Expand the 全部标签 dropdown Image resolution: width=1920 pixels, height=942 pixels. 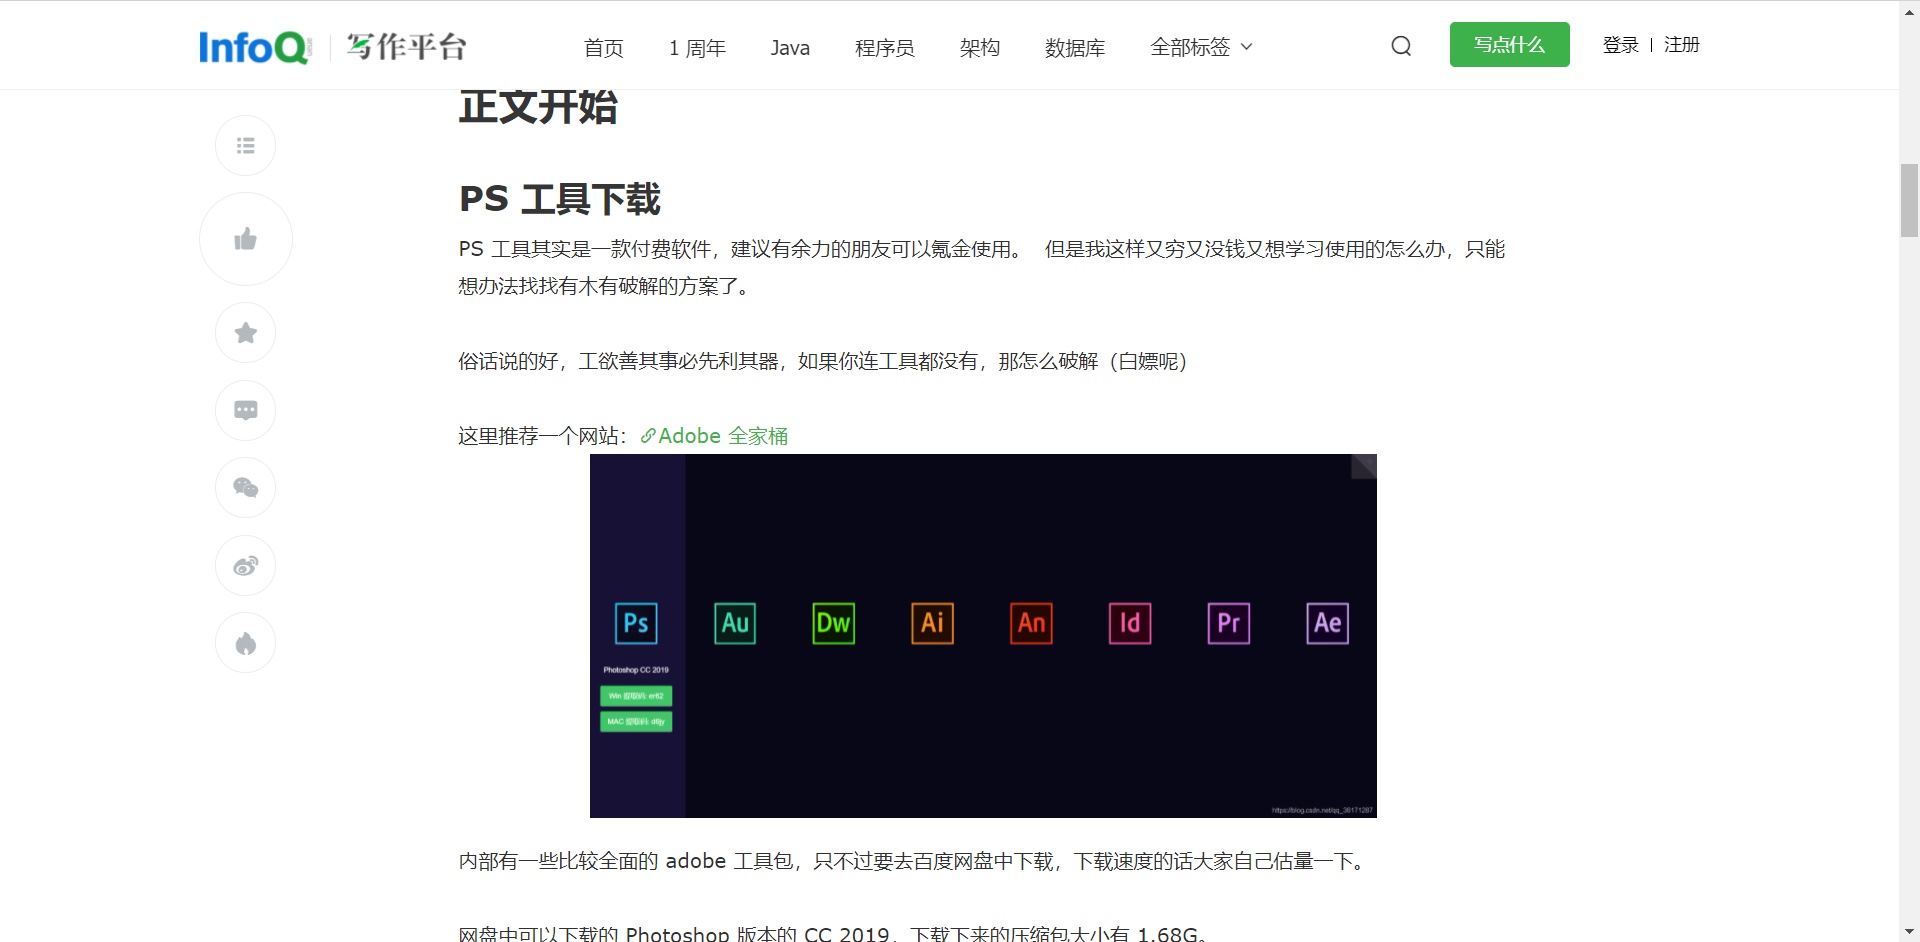pyautogui.click(x=1201, y=47)
